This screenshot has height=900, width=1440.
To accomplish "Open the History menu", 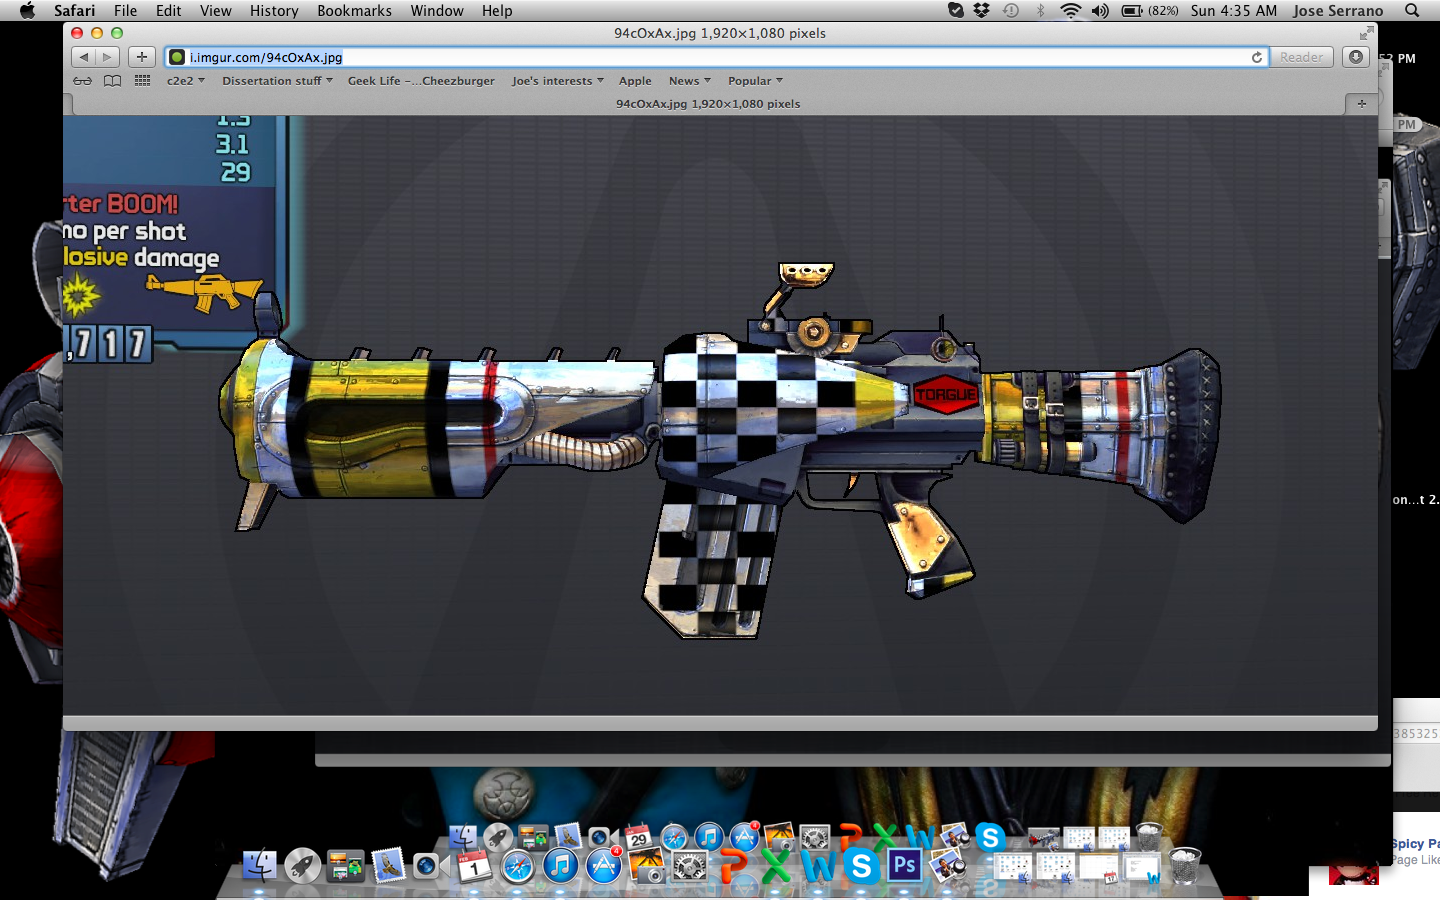I will (x=274, y=10).
